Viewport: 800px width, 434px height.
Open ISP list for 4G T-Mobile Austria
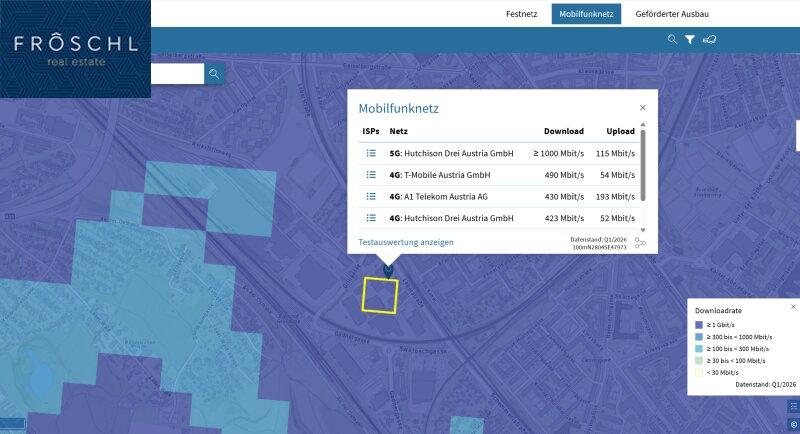pos(371,174)
